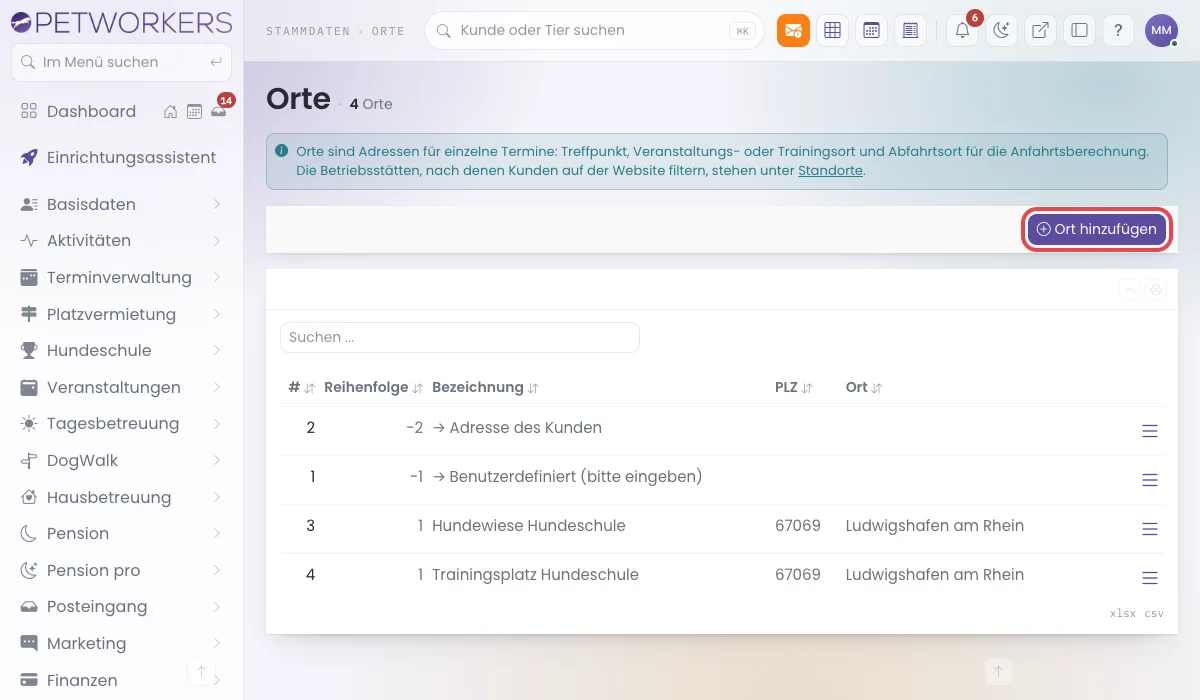Export the table as csv
Image resolution: width=1200 pixels, height=700 pixels.
pos(1154,614)
